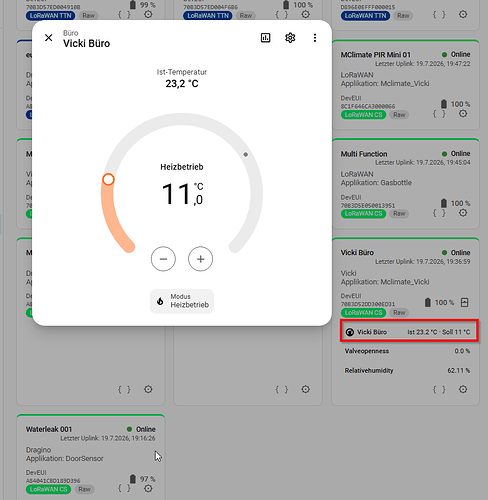488x500 pixels.
Task: Open history chart icon in dialog header
Action: coord(265,38)
